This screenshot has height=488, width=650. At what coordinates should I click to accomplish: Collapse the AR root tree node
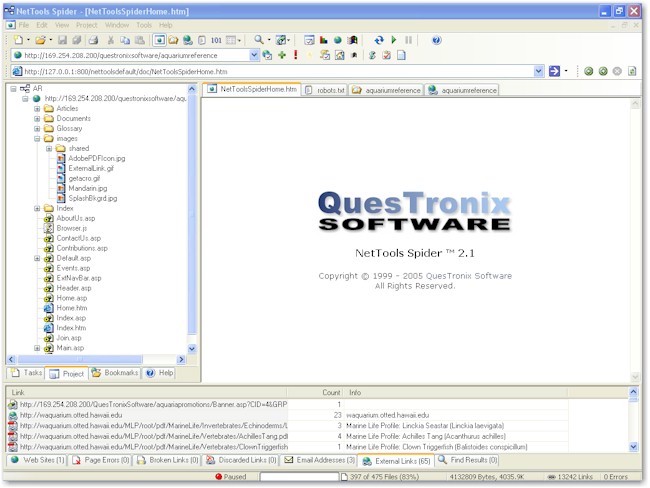[x=13, y=89]
